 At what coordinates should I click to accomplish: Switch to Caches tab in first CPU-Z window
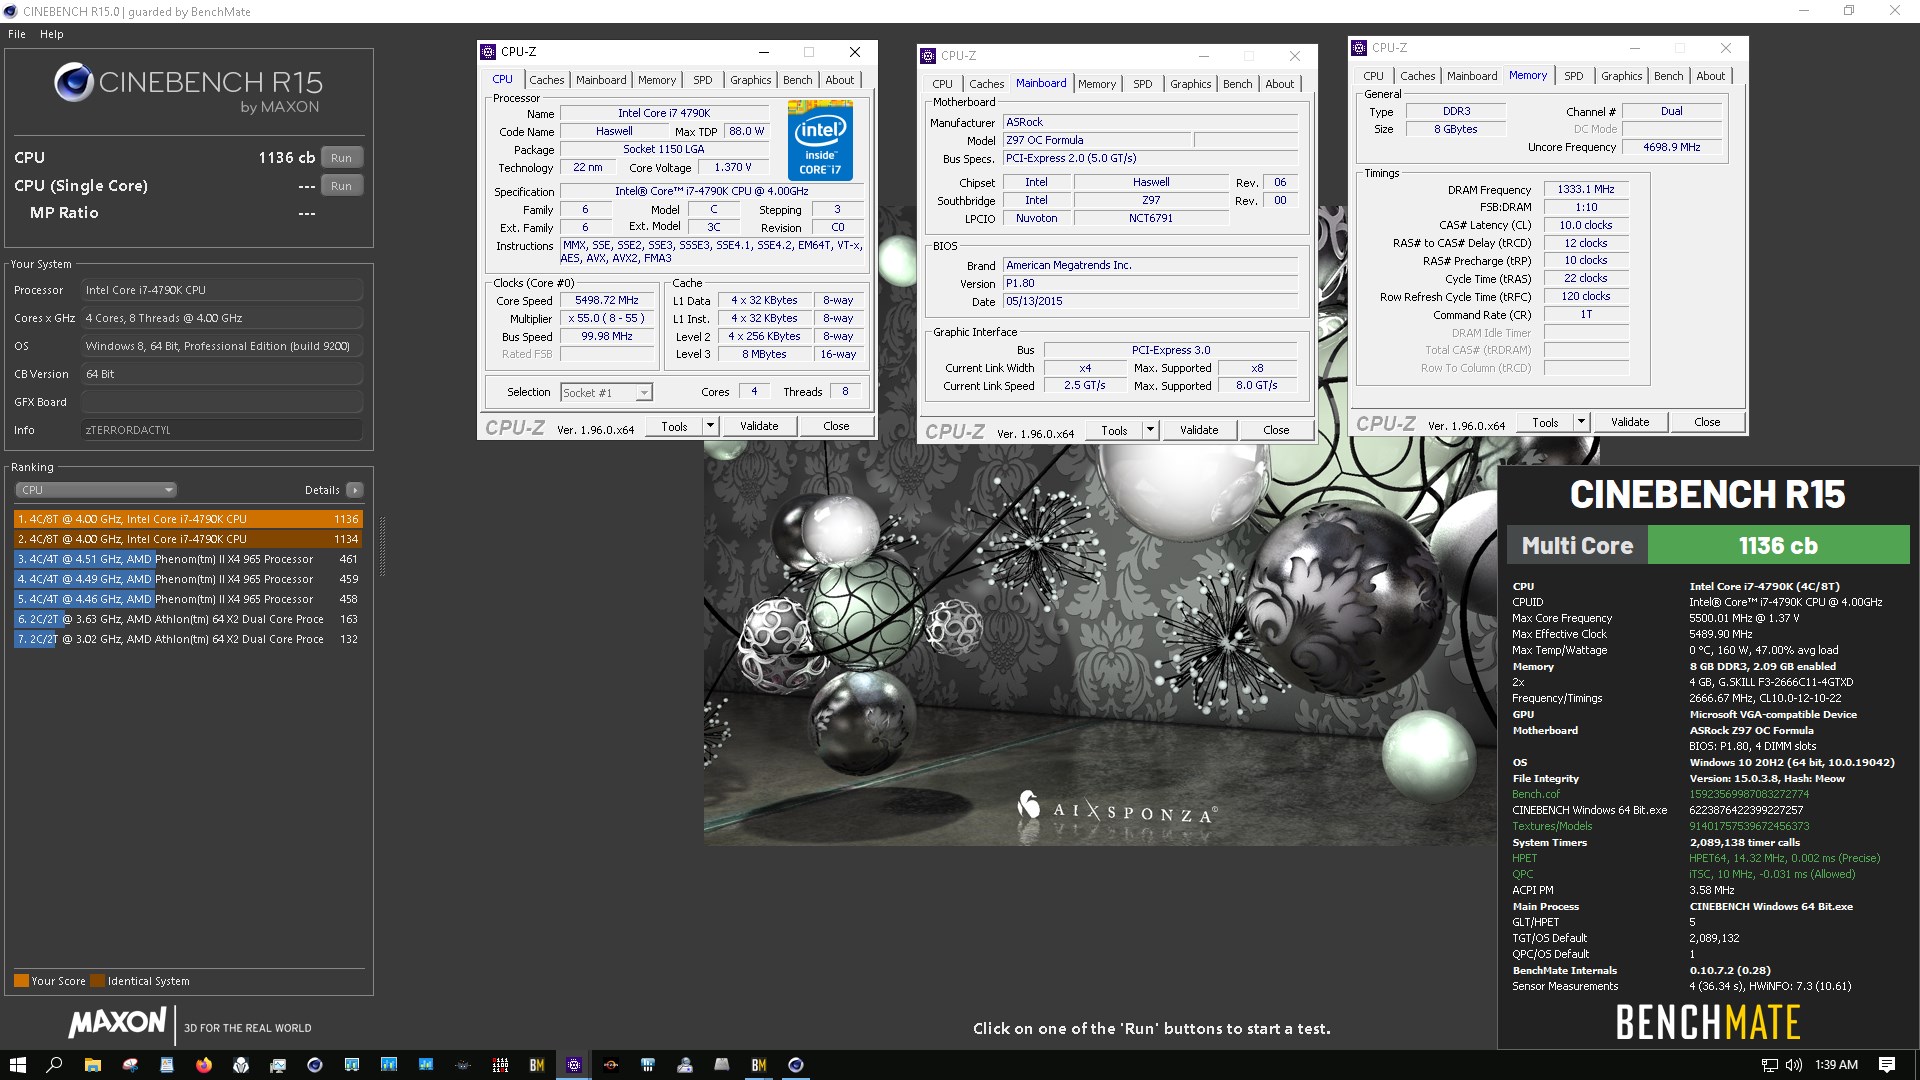click(x=547, y=80)
